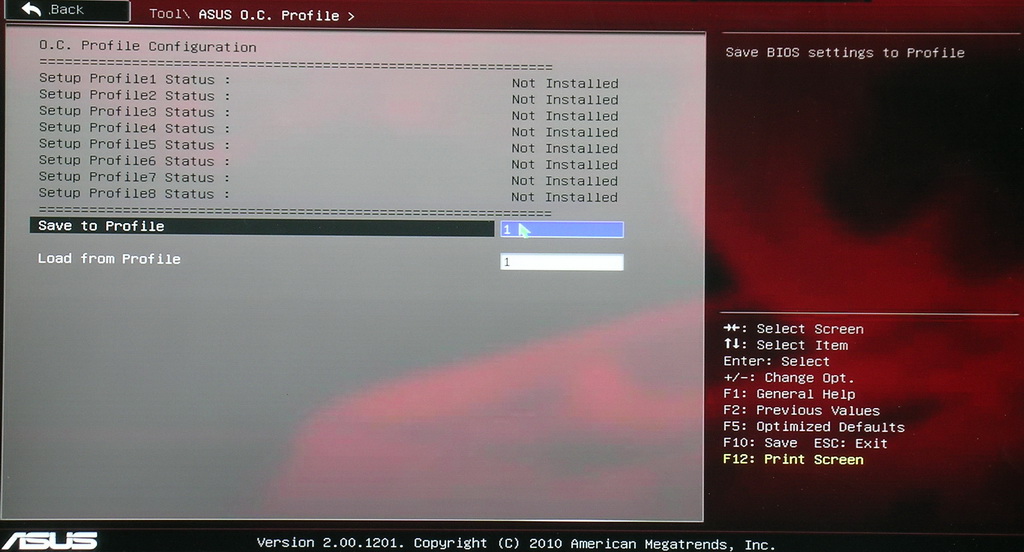Click Setup Profile6 Status label
The image size is (1024, 552).
pyautogui.click(x=135, y=161)
